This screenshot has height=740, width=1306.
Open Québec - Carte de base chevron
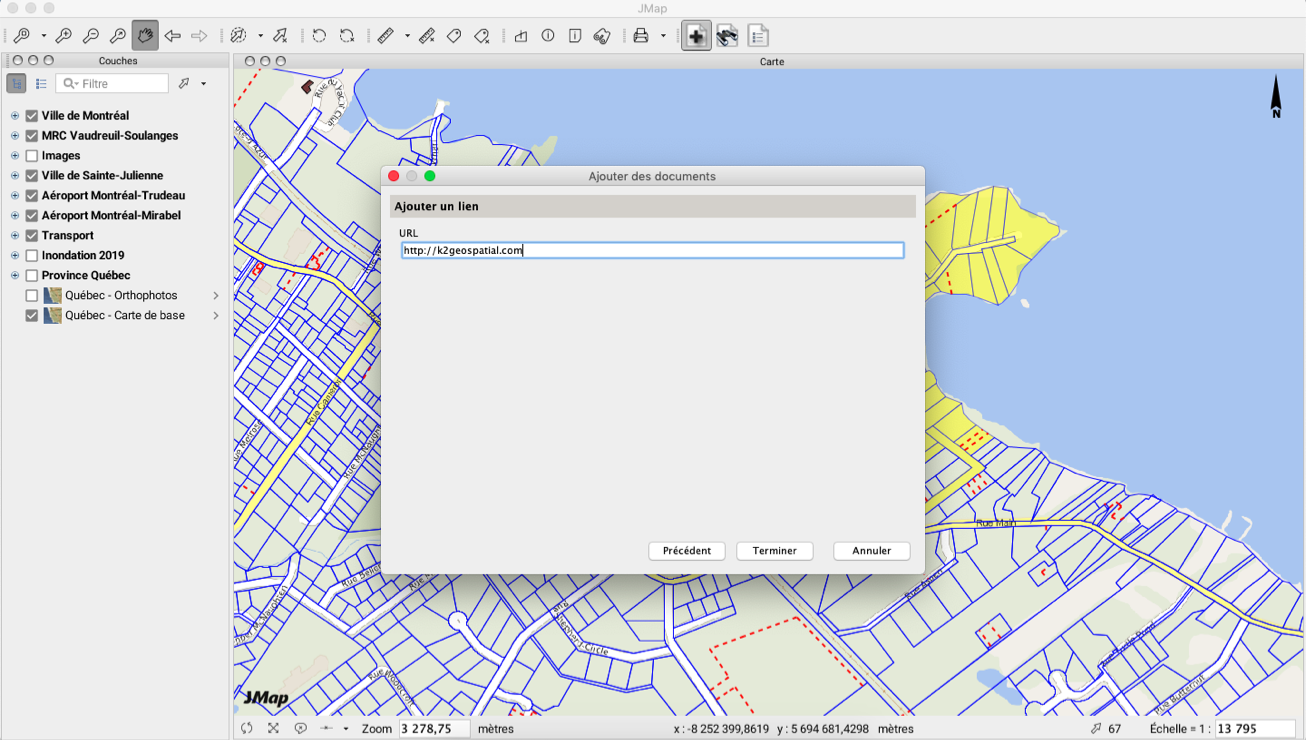tap(216, 316)
